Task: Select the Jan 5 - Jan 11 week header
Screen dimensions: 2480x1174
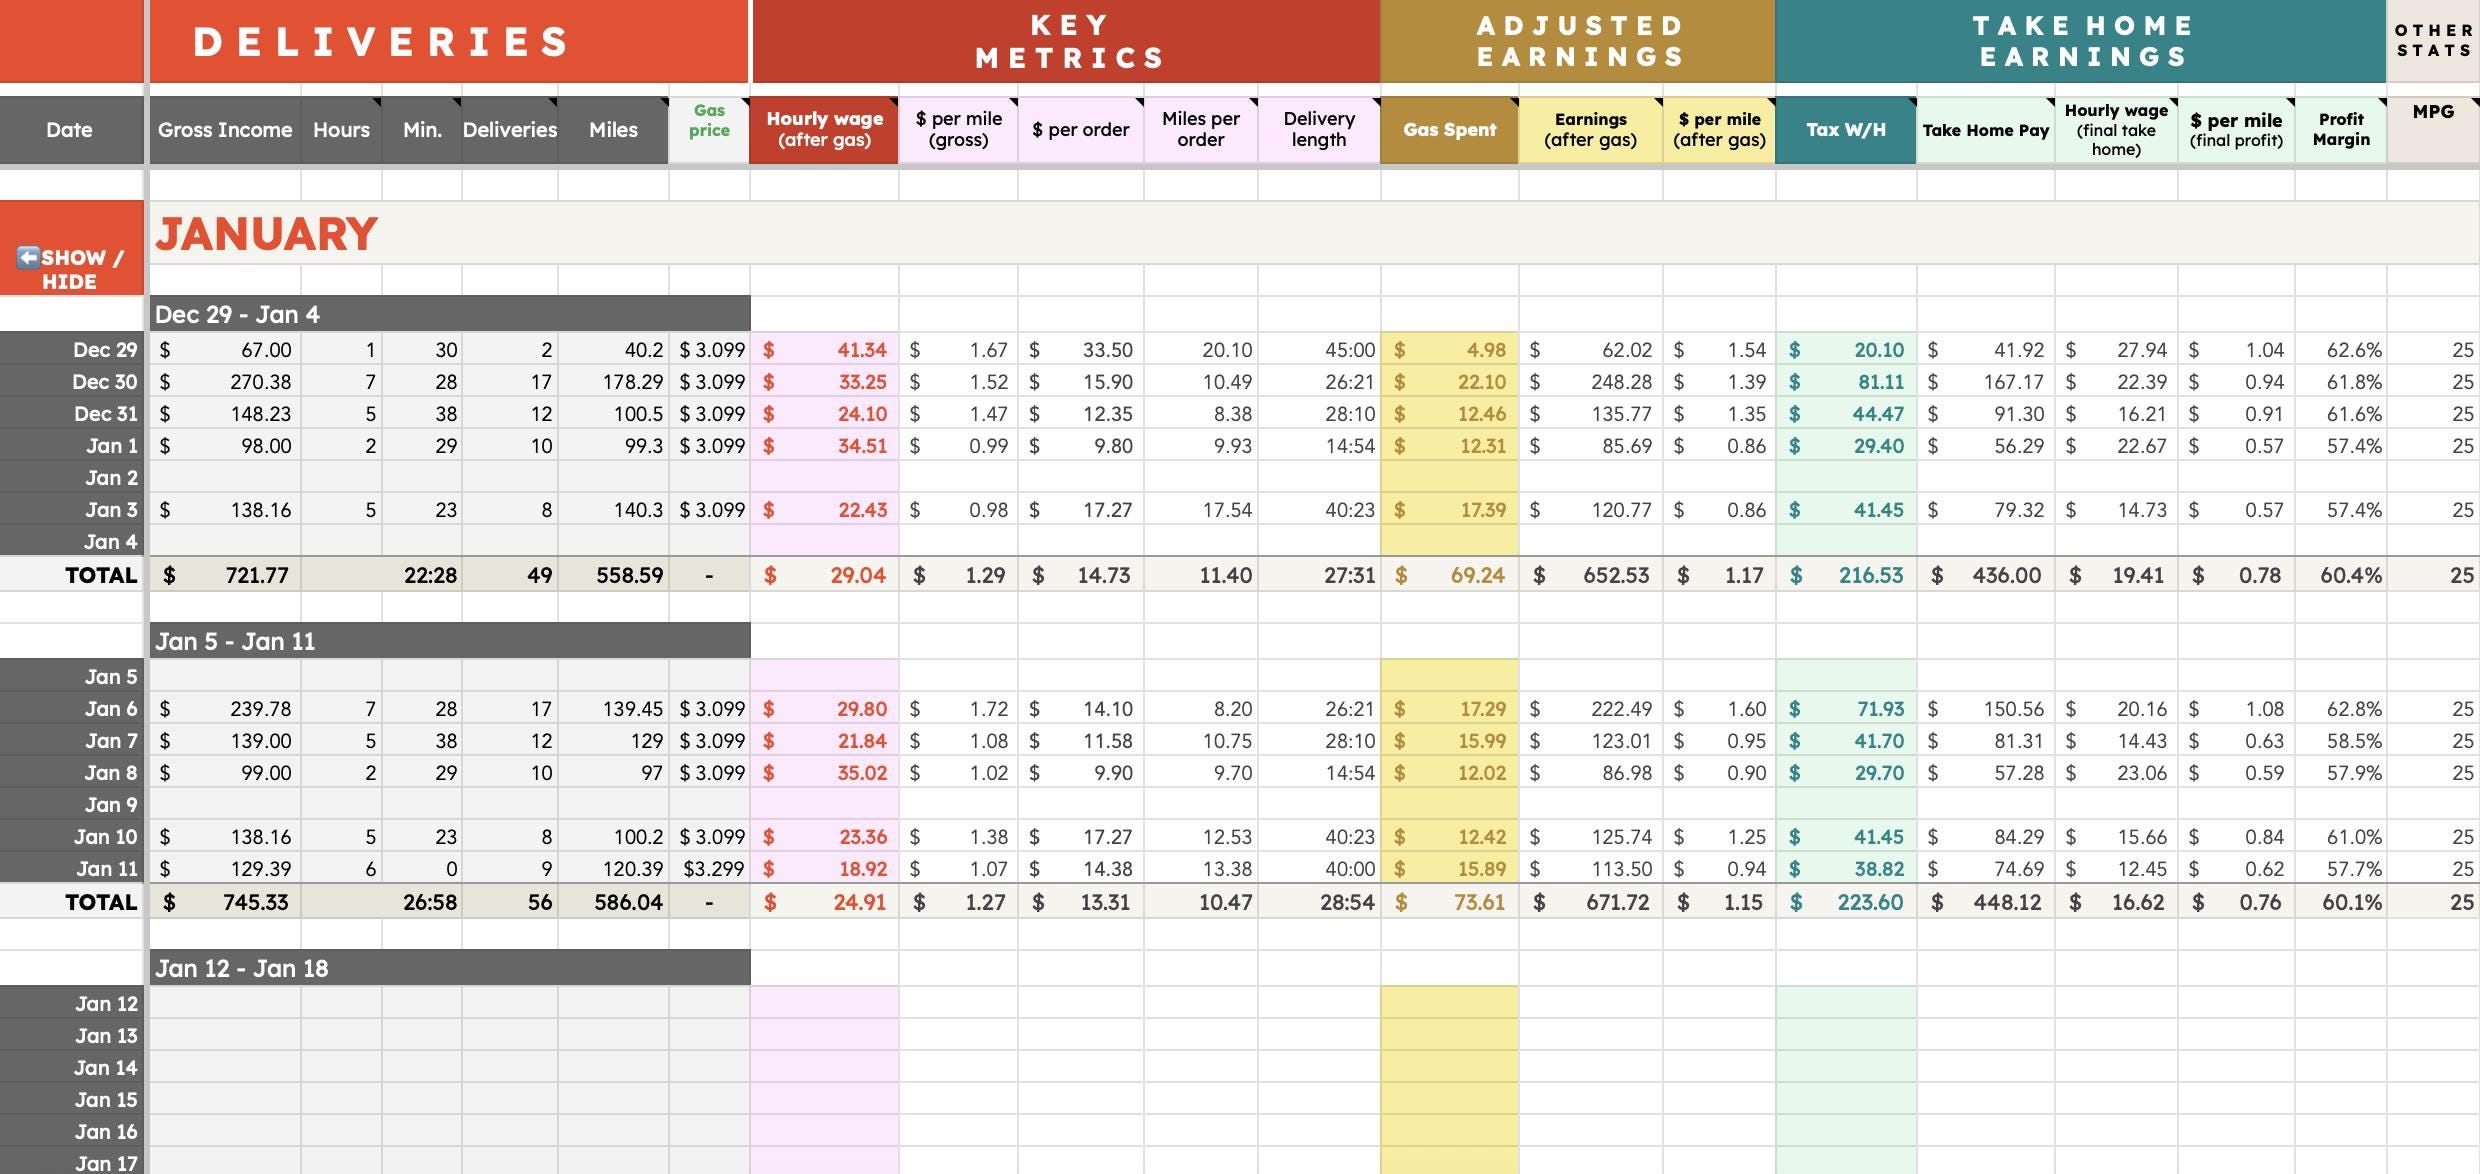Action: 450,641
